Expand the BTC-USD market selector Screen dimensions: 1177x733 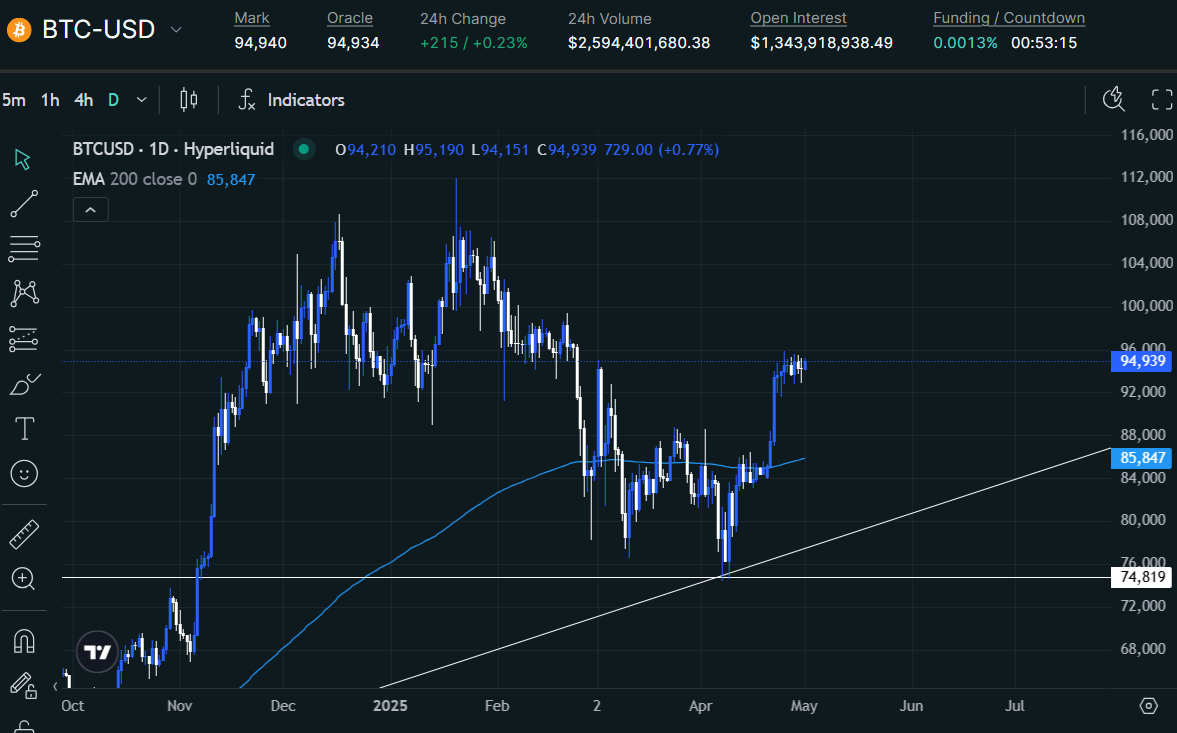coord(176,30)
